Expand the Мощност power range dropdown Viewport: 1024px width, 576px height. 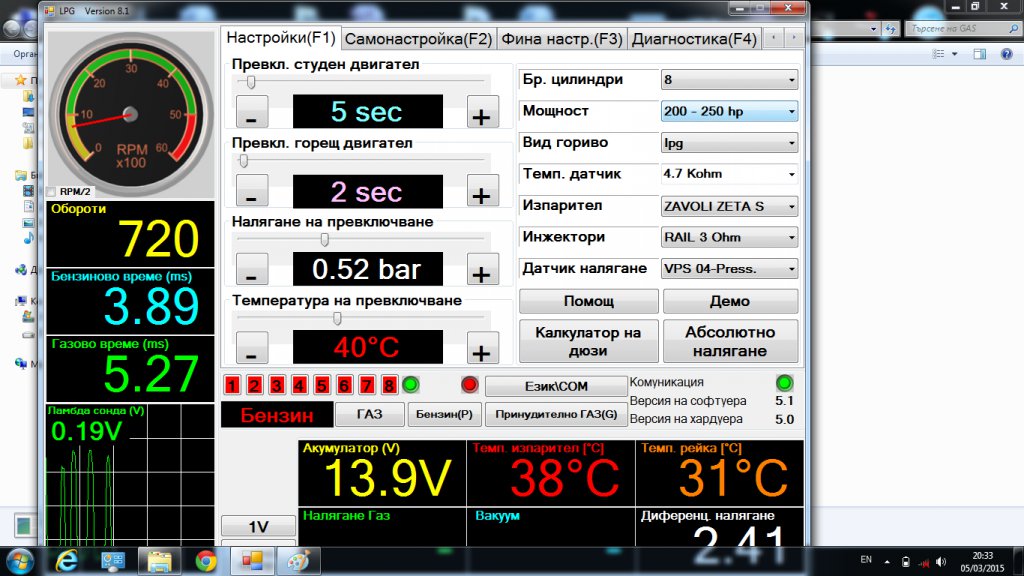pos(729,111)
